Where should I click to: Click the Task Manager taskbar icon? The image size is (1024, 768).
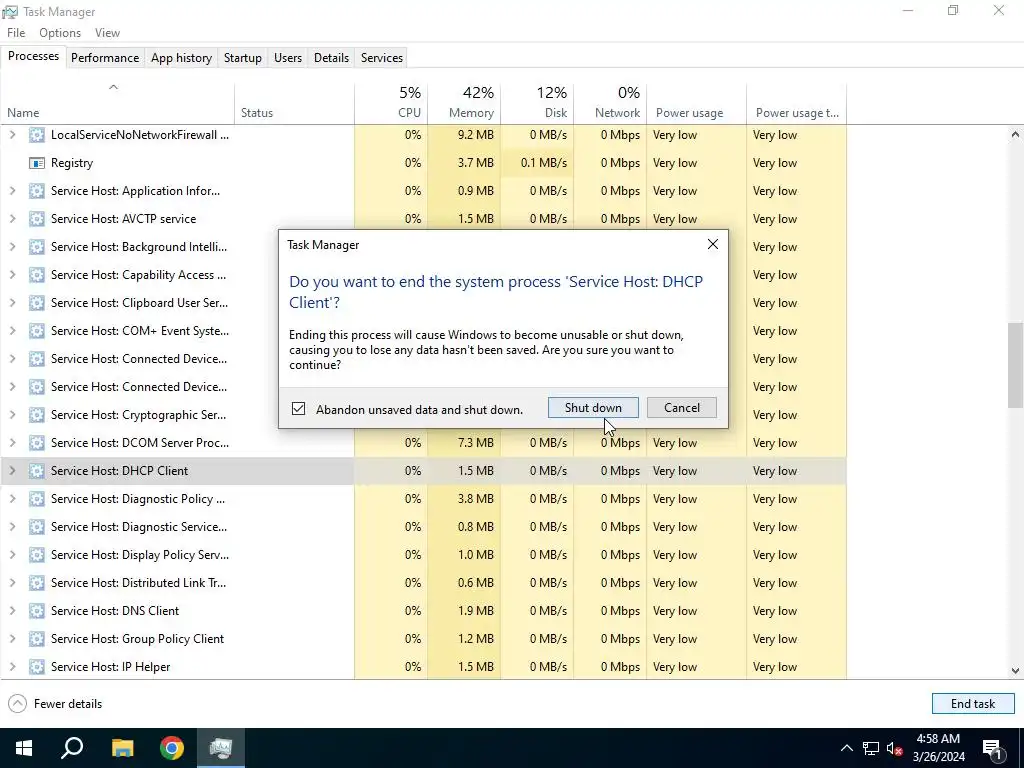pos(221,748)
